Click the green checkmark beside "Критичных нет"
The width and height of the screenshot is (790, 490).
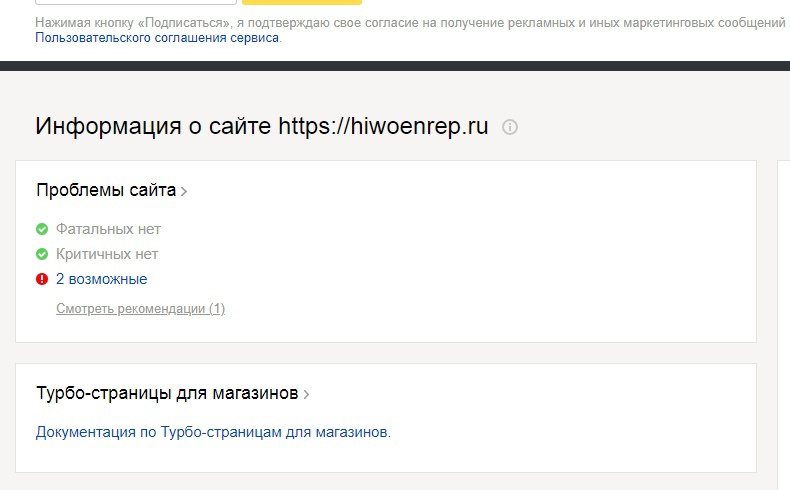pyautogui.click(x=42, y=254)
